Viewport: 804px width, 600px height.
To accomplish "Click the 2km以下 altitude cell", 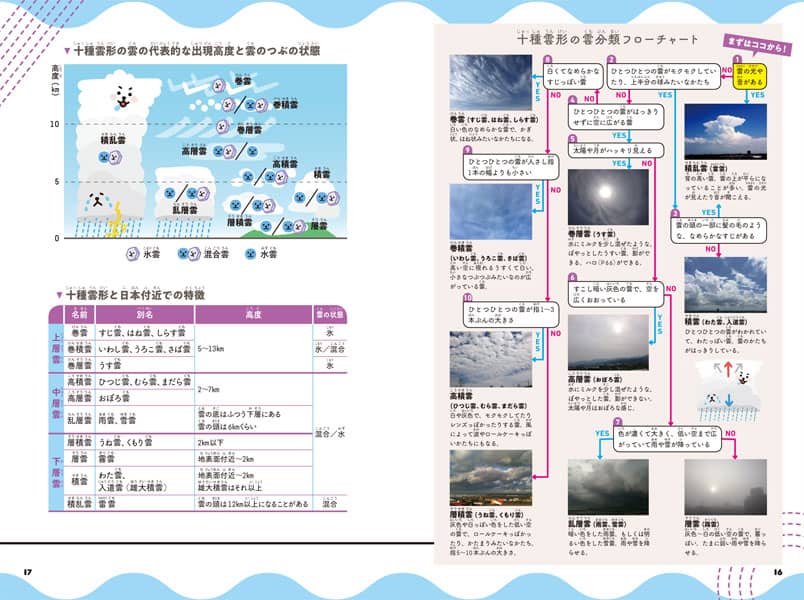I will click(x=253, y=442).
